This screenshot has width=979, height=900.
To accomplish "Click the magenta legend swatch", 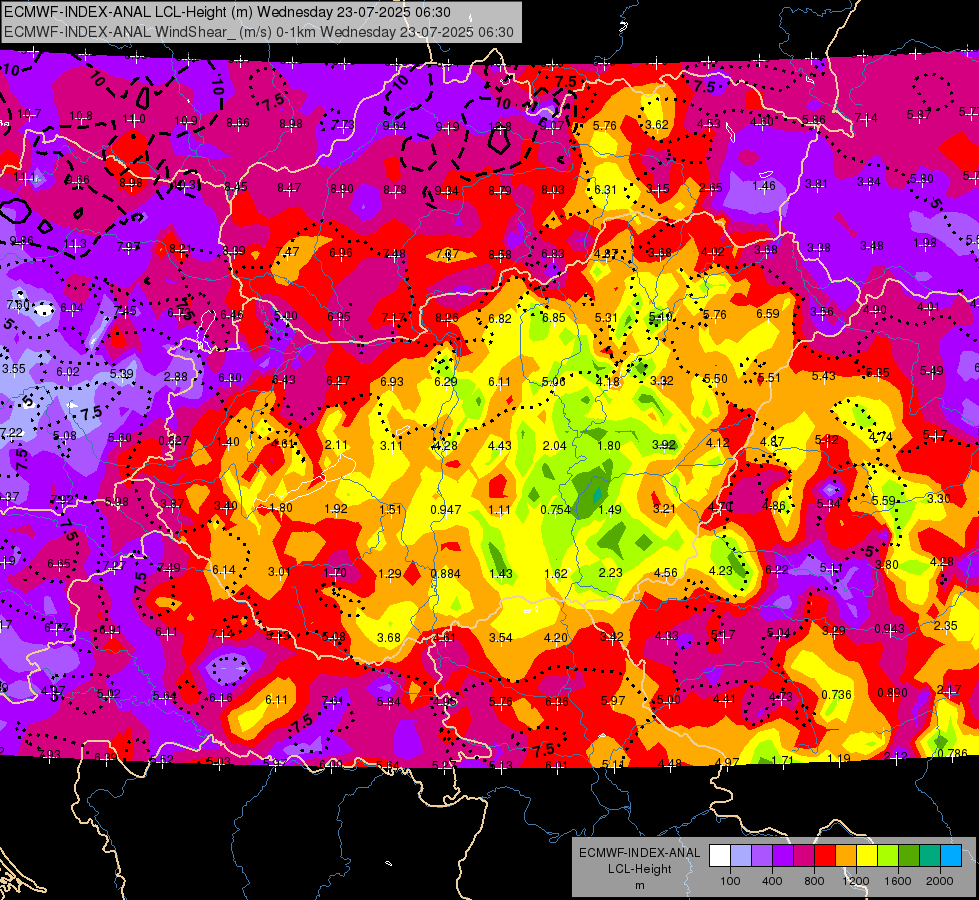I will (x=804, y=855).
